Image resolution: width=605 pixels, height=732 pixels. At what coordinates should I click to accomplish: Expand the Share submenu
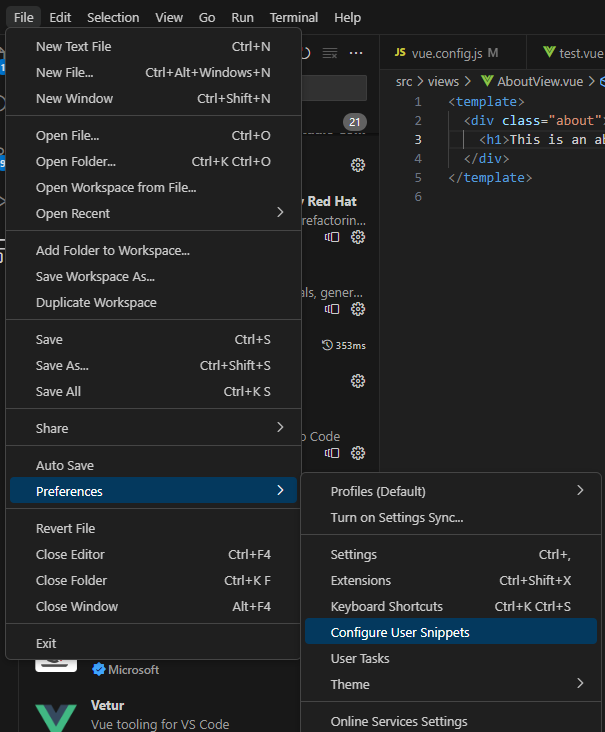[153, 428]
